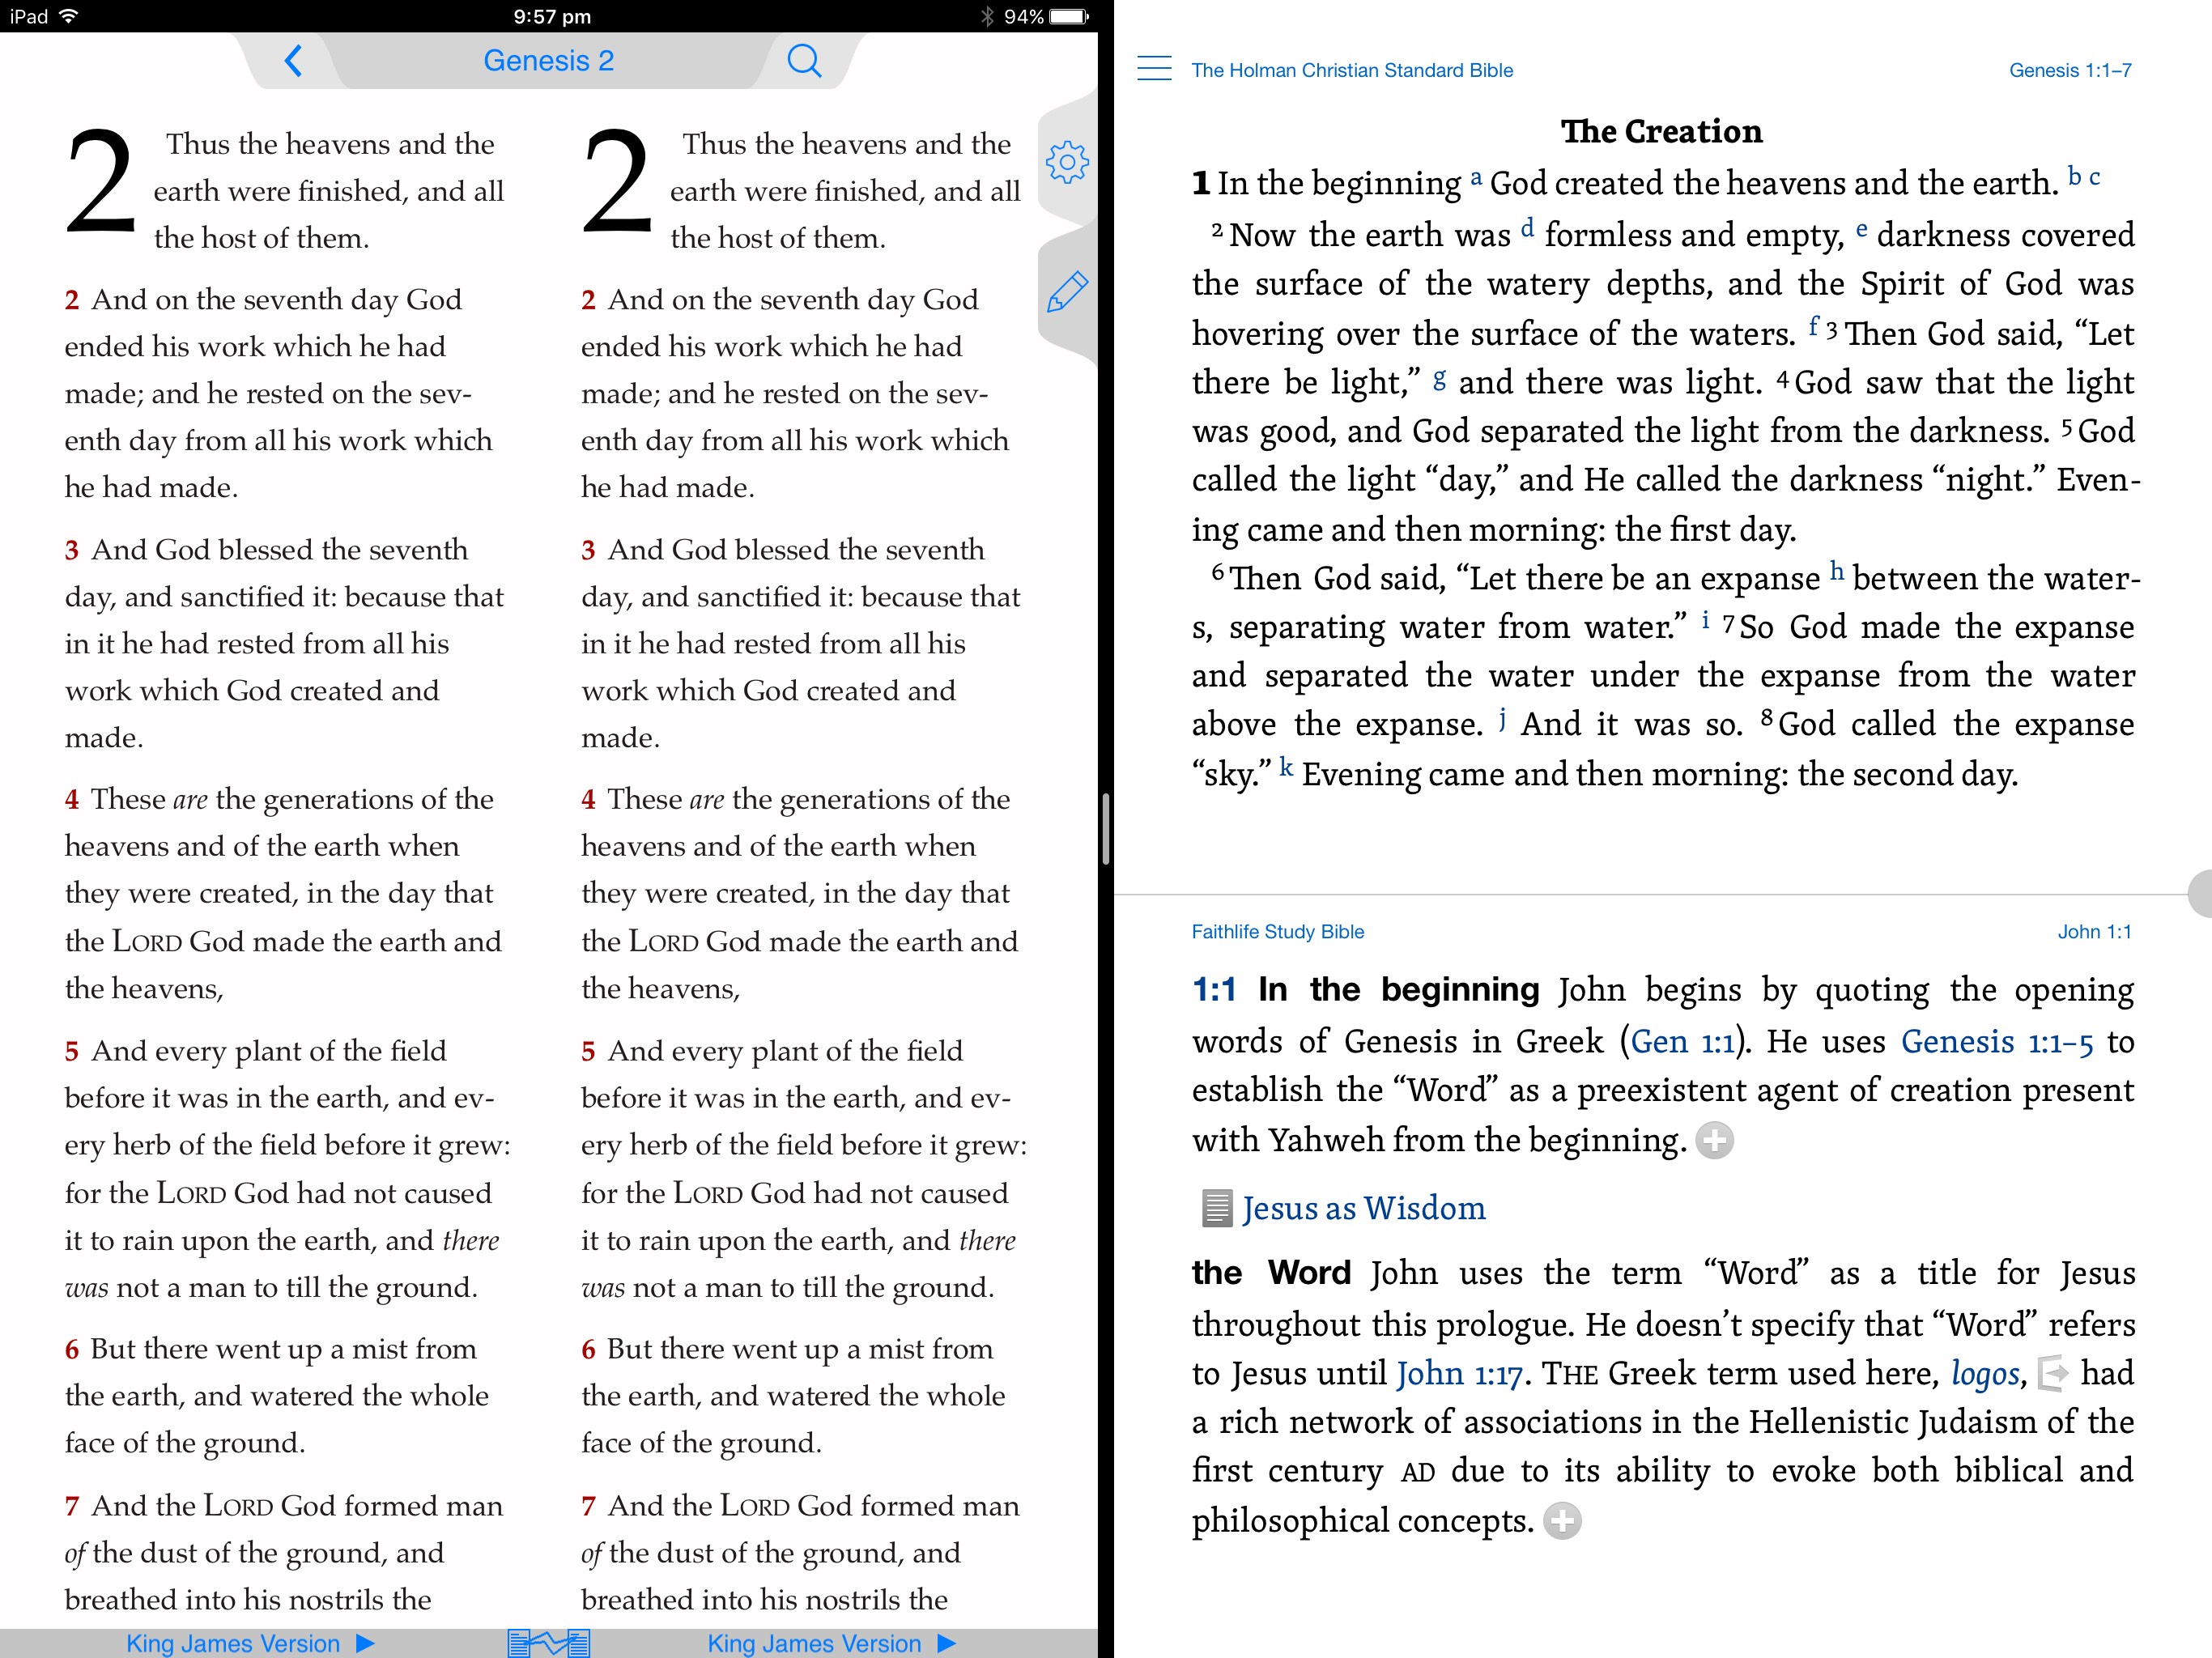Viewport: 2212px width, 1658px height.
Task: Select the Genesis 1:1-7 header tab
Action: [x=2065, y=70]
